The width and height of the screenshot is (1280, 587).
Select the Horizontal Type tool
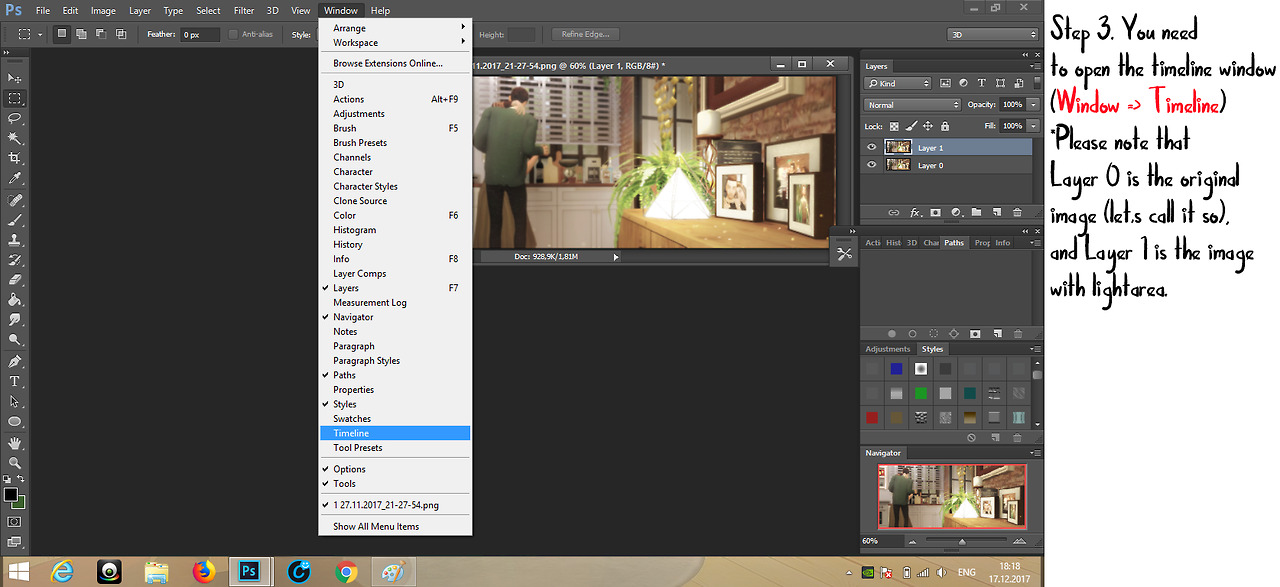(15, 381)
